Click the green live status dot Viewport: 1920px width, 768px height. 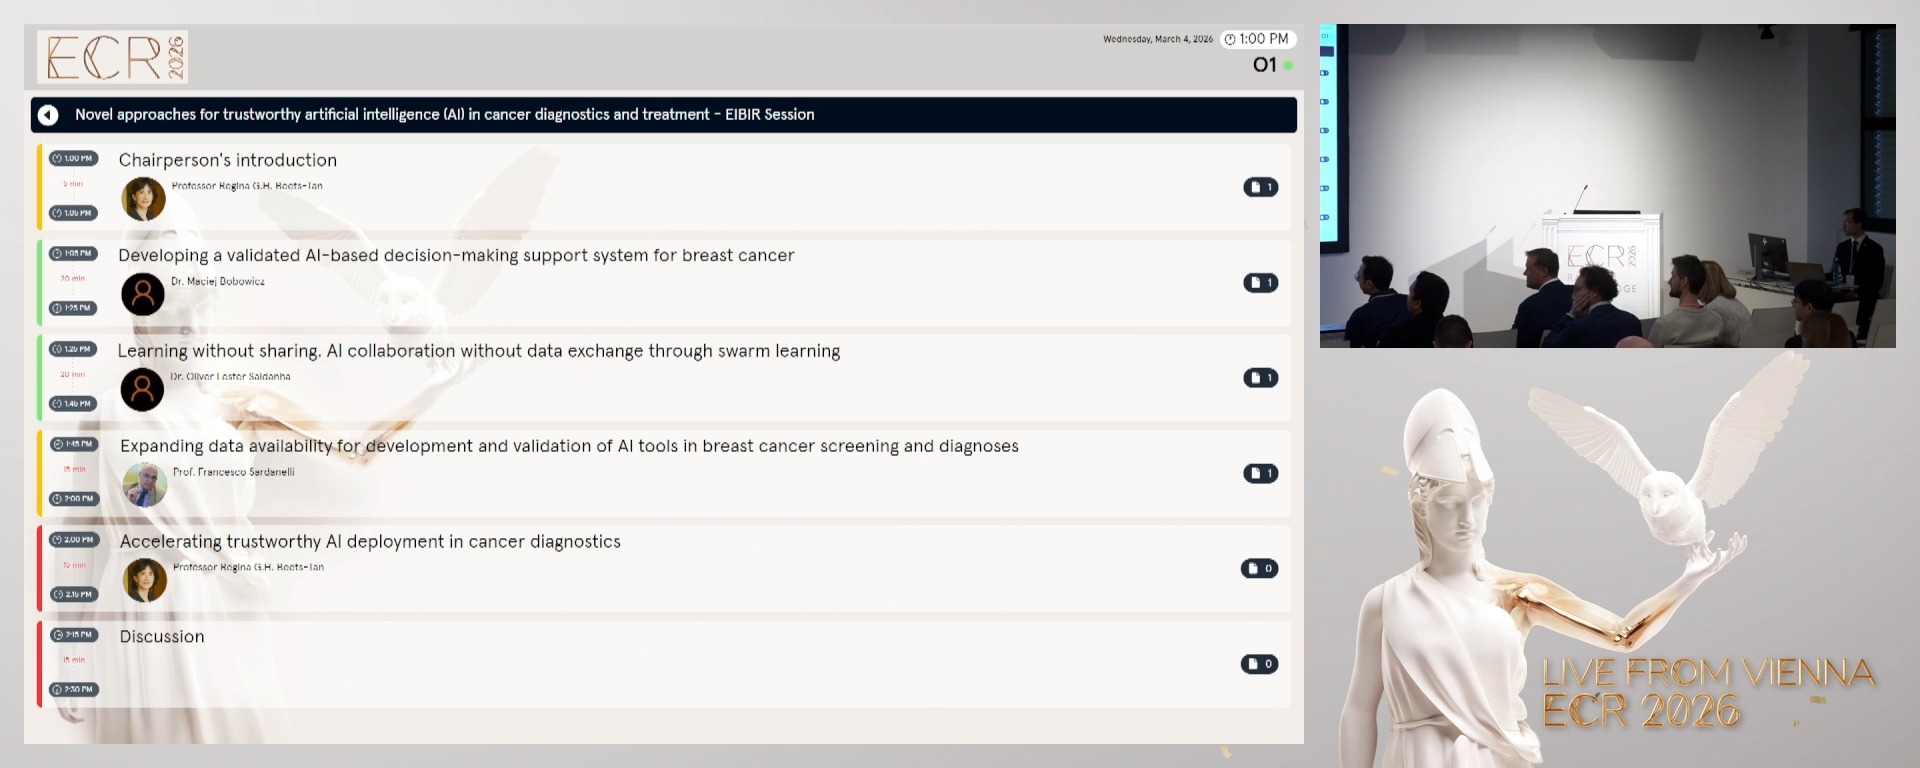point(1288,66)
